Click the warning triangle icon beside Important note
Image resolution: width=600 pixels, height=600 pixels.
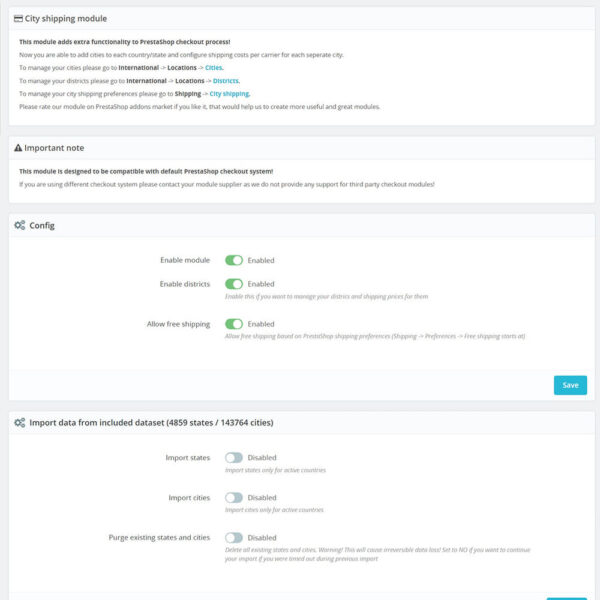(x=19, y=148)
